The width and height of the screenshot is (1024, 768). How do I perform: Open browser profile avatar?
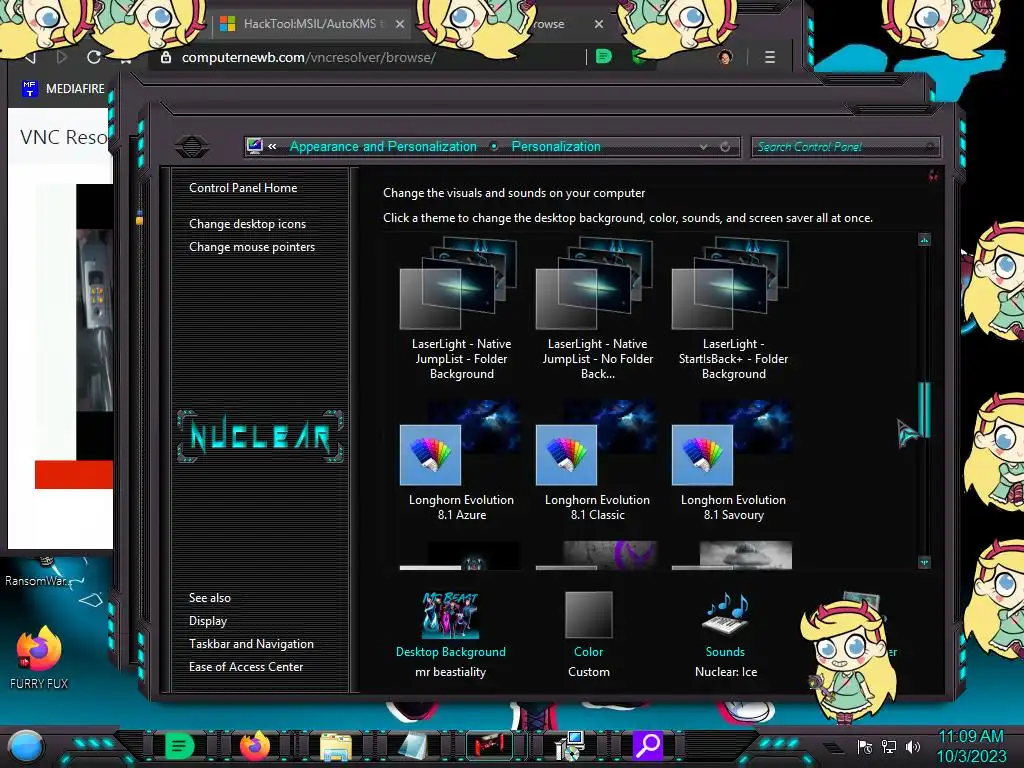(x=725, y=57)
